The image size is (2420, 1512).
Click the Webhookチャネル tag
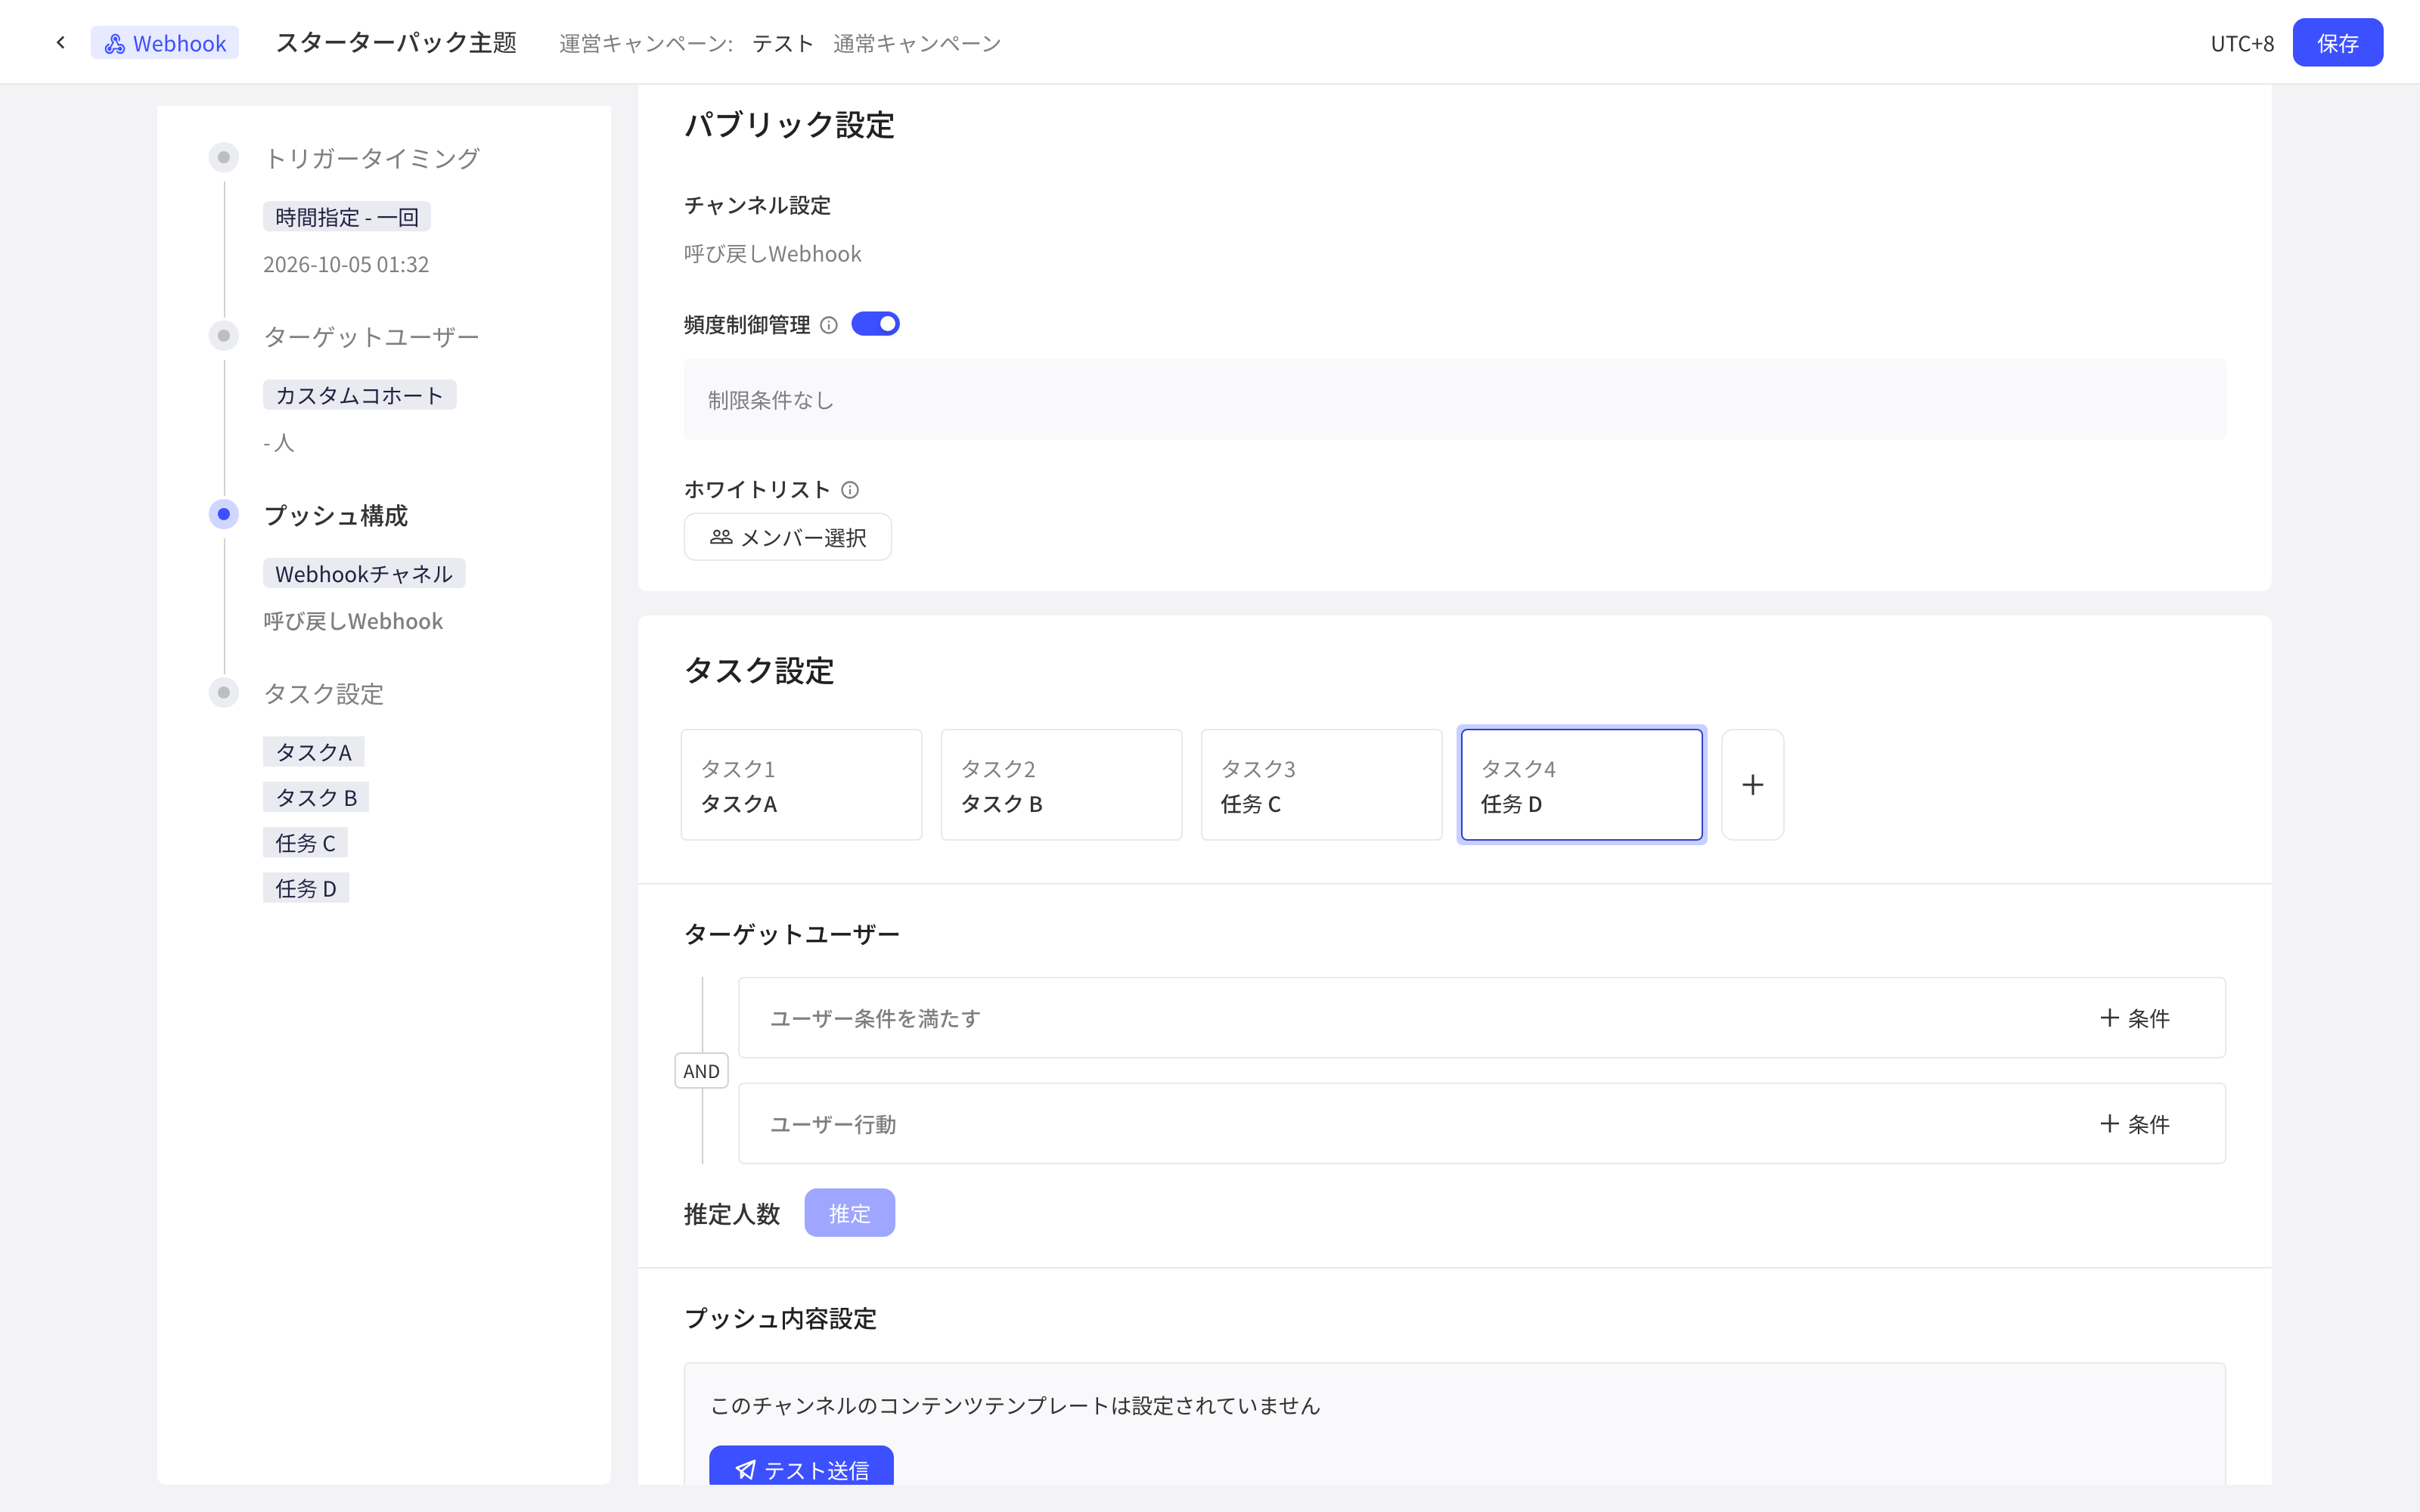(x=364, y=574)
